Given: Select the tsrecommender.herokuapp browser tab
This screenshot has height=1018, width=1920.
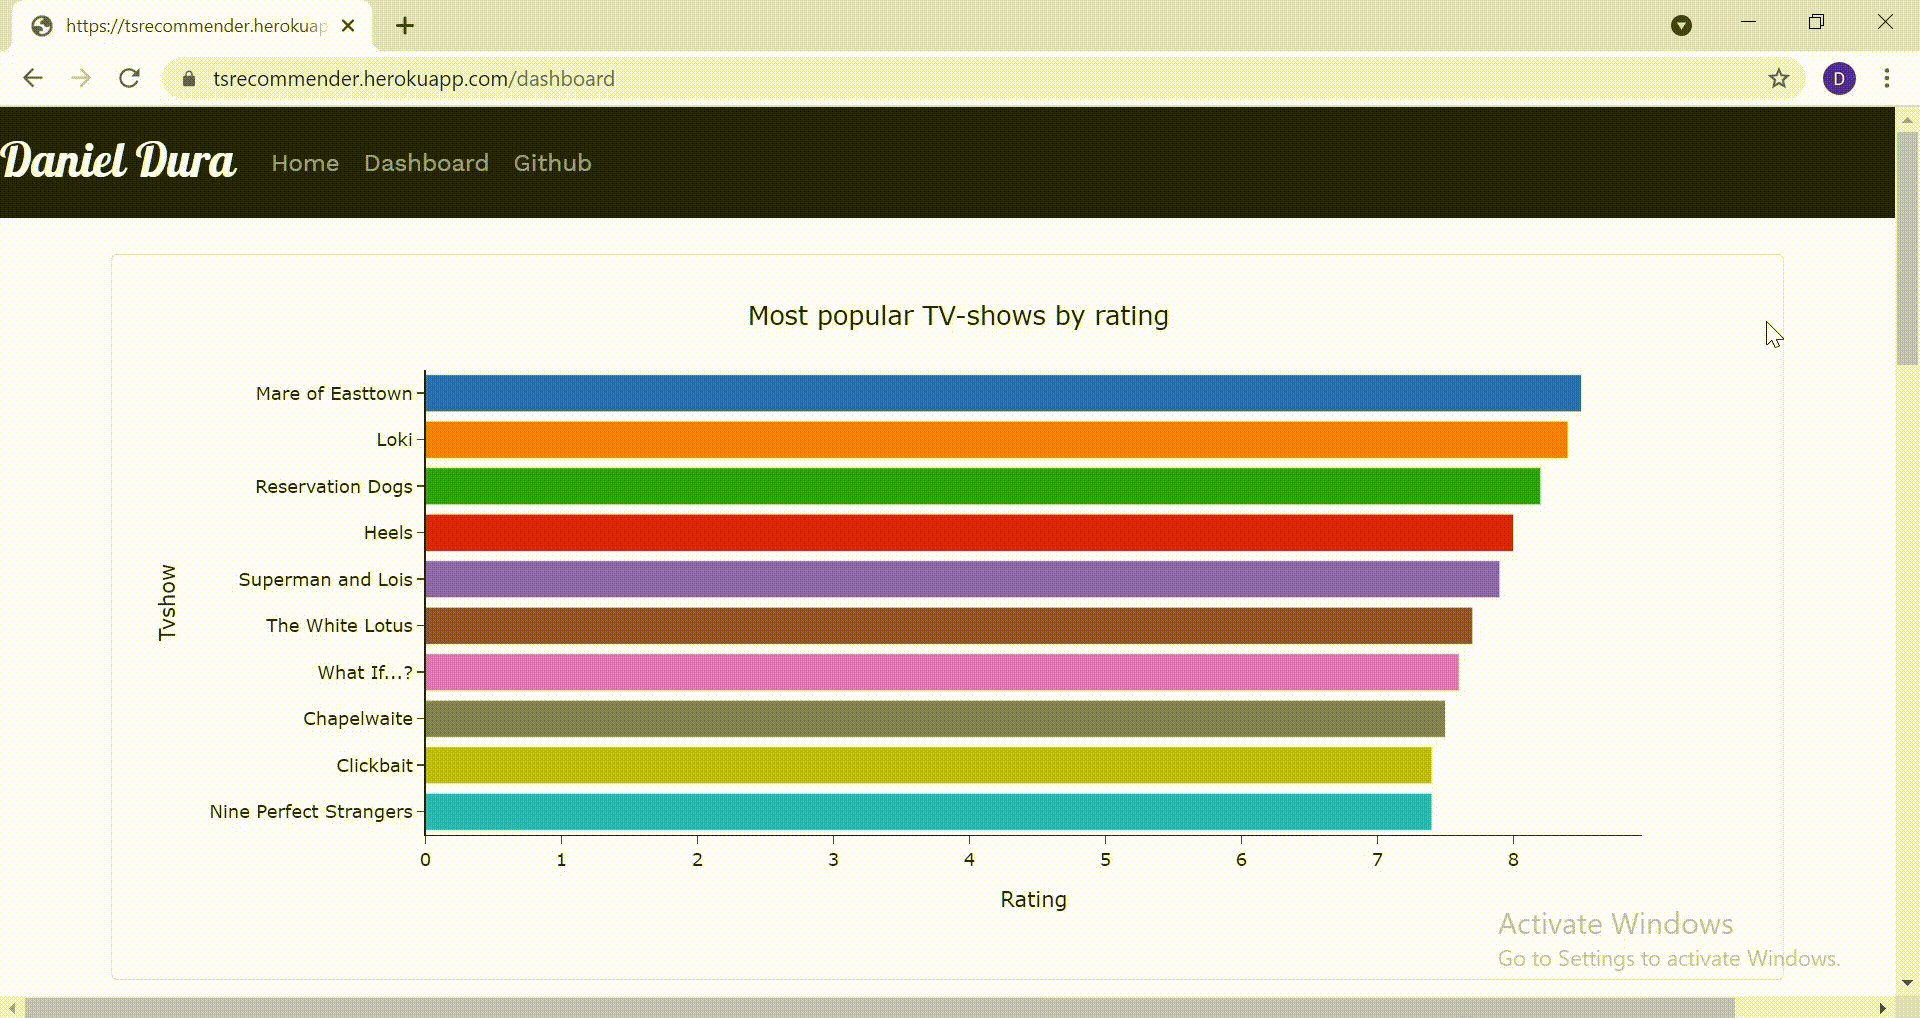Looking at the screenshot, I should coord(192,26).
